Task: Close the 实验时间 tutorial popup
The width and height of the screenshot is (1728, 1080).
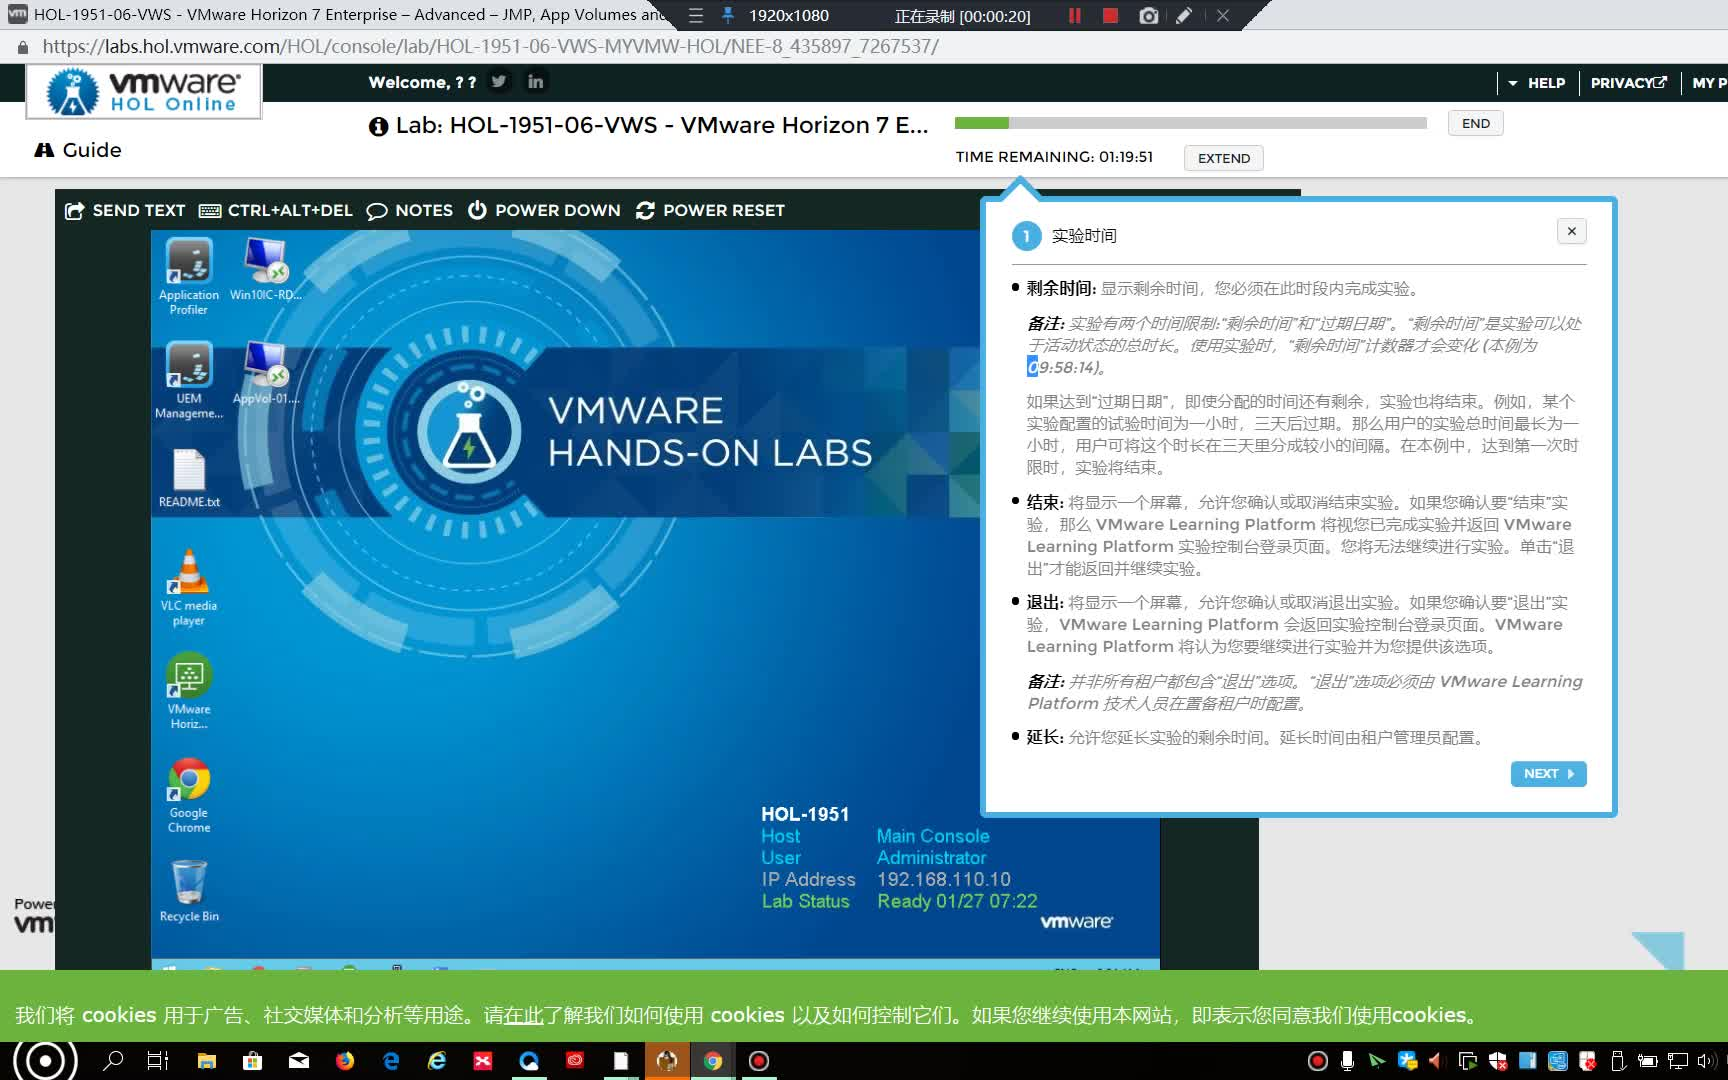Action: click(1572, 231)
